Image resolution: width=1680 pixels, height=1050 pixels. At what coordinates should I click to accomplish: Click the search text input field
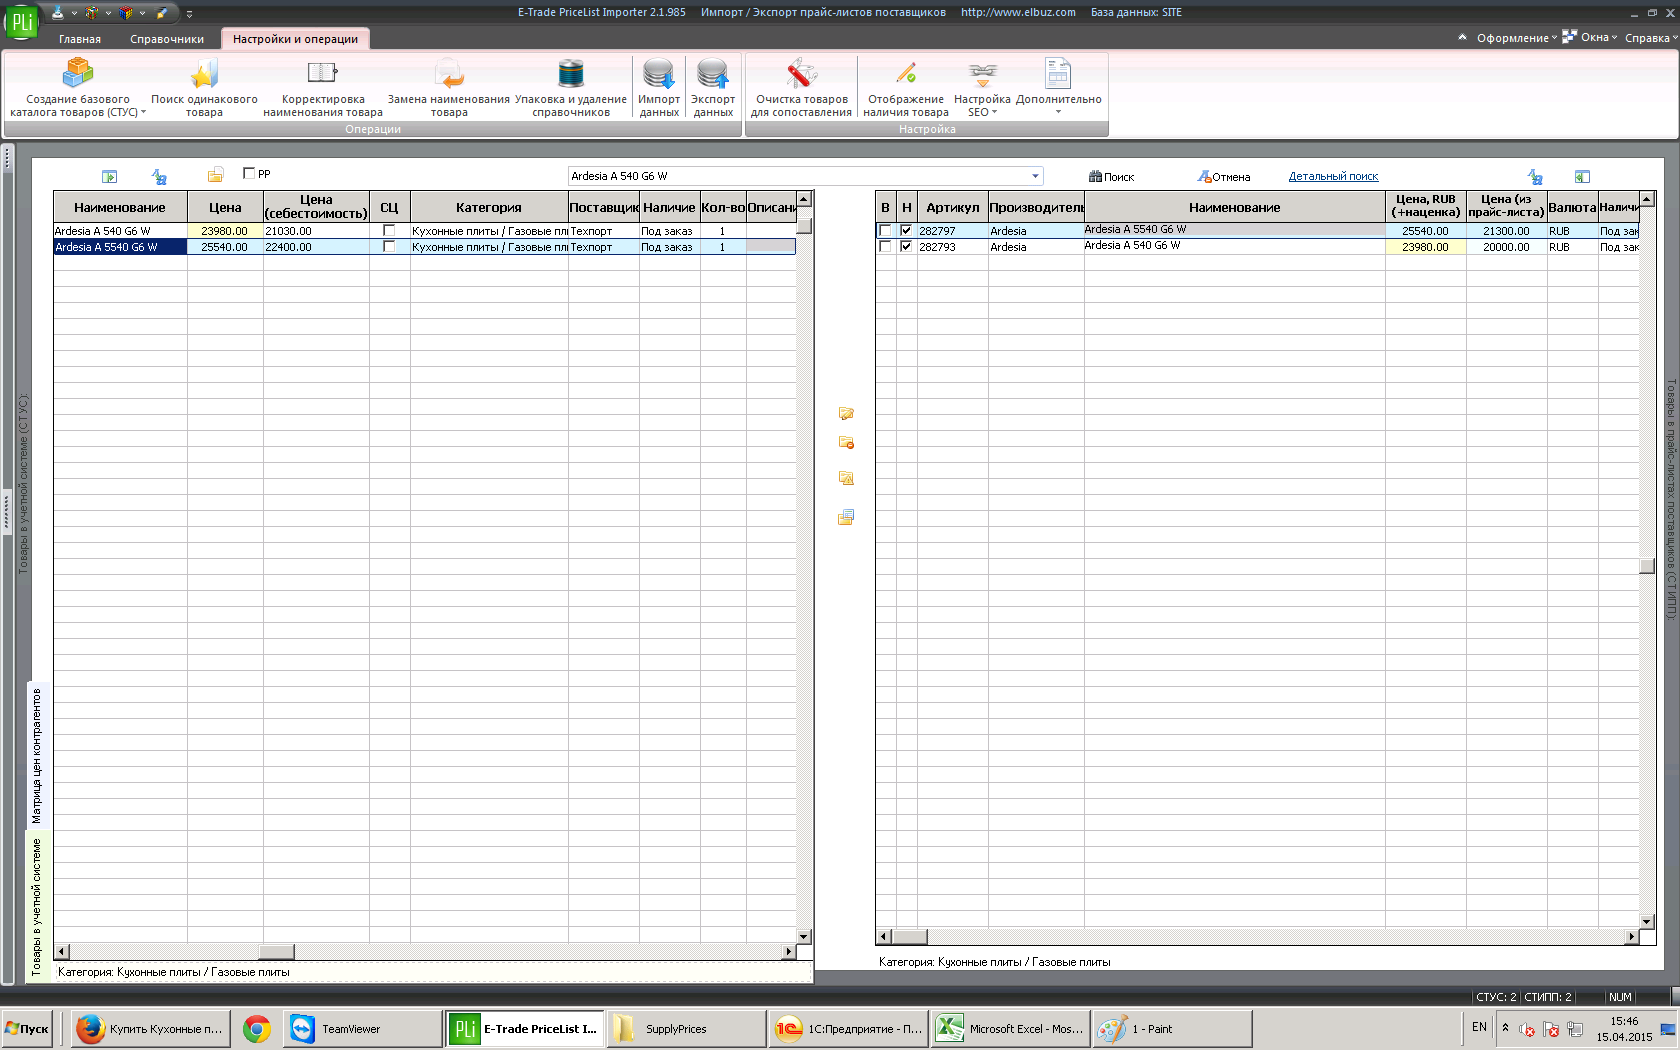pyautogui.click(x=797, y=176)
